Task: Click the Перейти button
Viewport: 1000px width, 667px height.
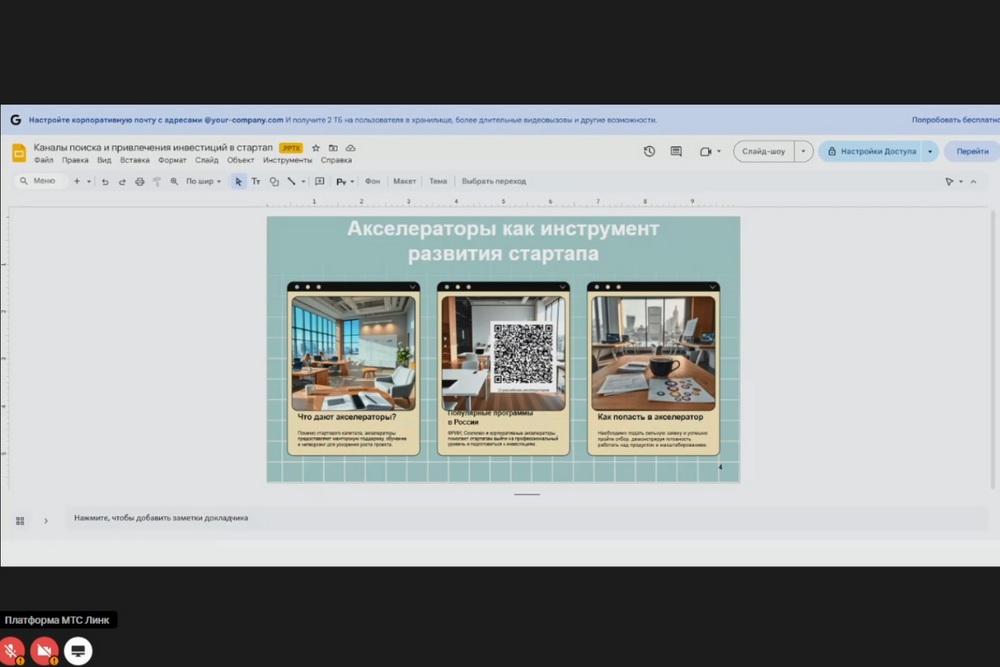Action: 972,151
